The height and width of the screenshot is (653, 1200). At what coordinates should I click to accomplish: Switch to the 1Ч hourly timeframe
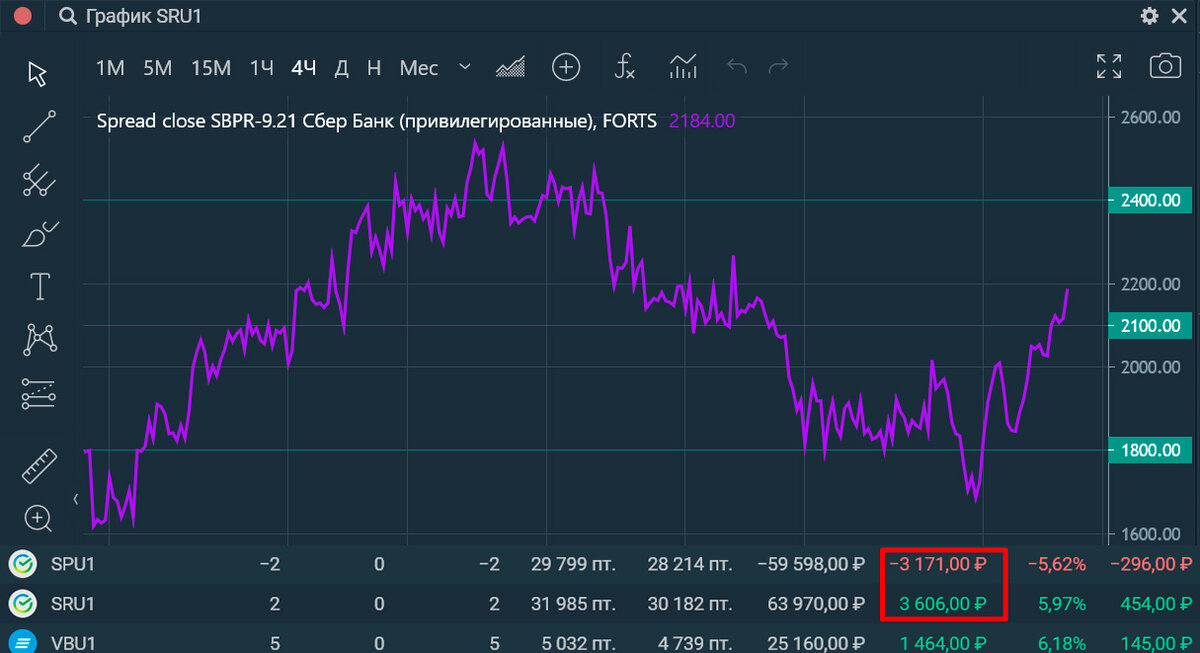[262, 68]
